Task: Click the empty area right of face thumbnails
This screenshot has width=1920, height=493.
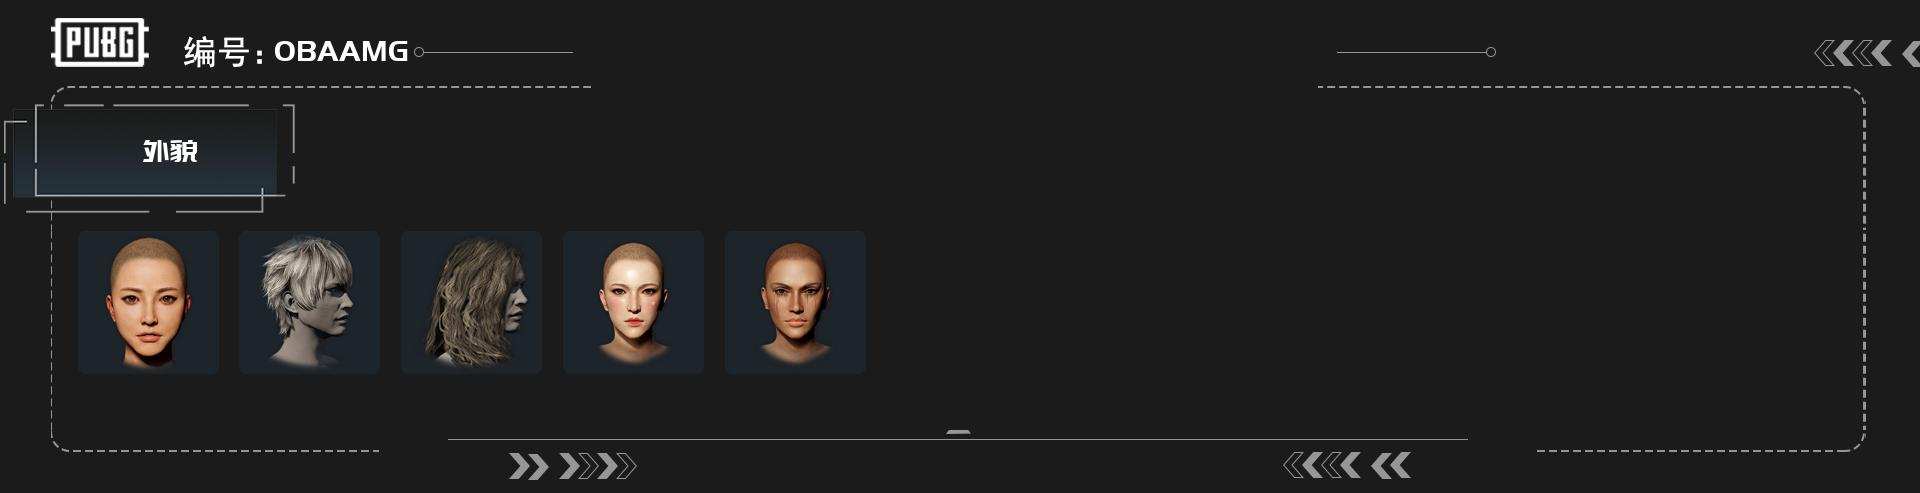Action: coord(1360,302)
